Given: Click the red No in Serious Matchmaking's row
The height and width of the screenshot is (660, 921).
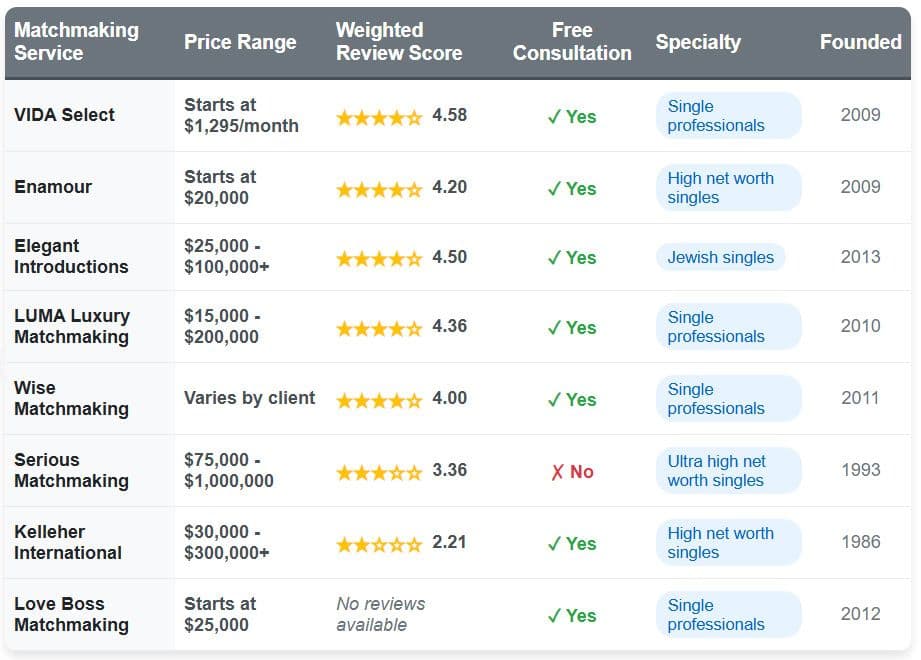Looking at the screenshot, I should coord(572,472).
